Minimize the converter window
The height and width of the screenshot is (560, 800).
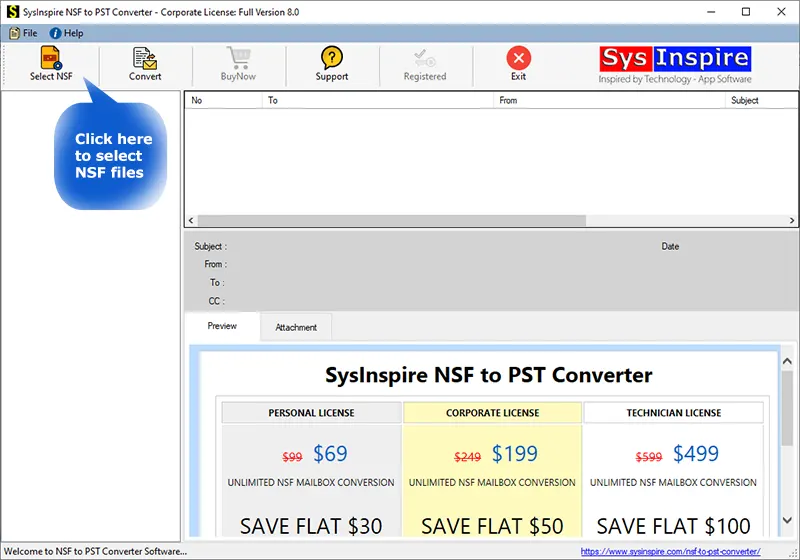[x=711, y=12]
